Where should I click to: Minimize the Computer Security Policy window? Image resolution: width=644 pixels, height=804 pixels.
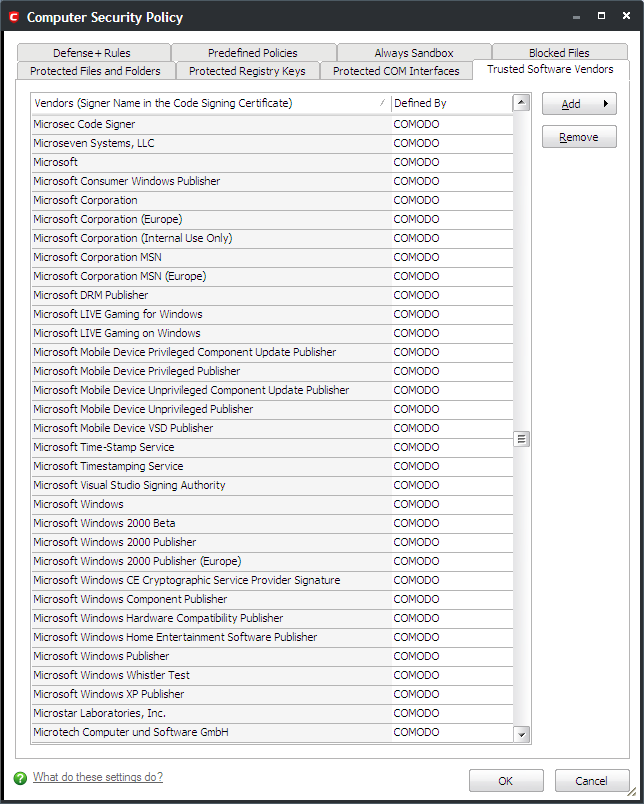tap(577, 16)
